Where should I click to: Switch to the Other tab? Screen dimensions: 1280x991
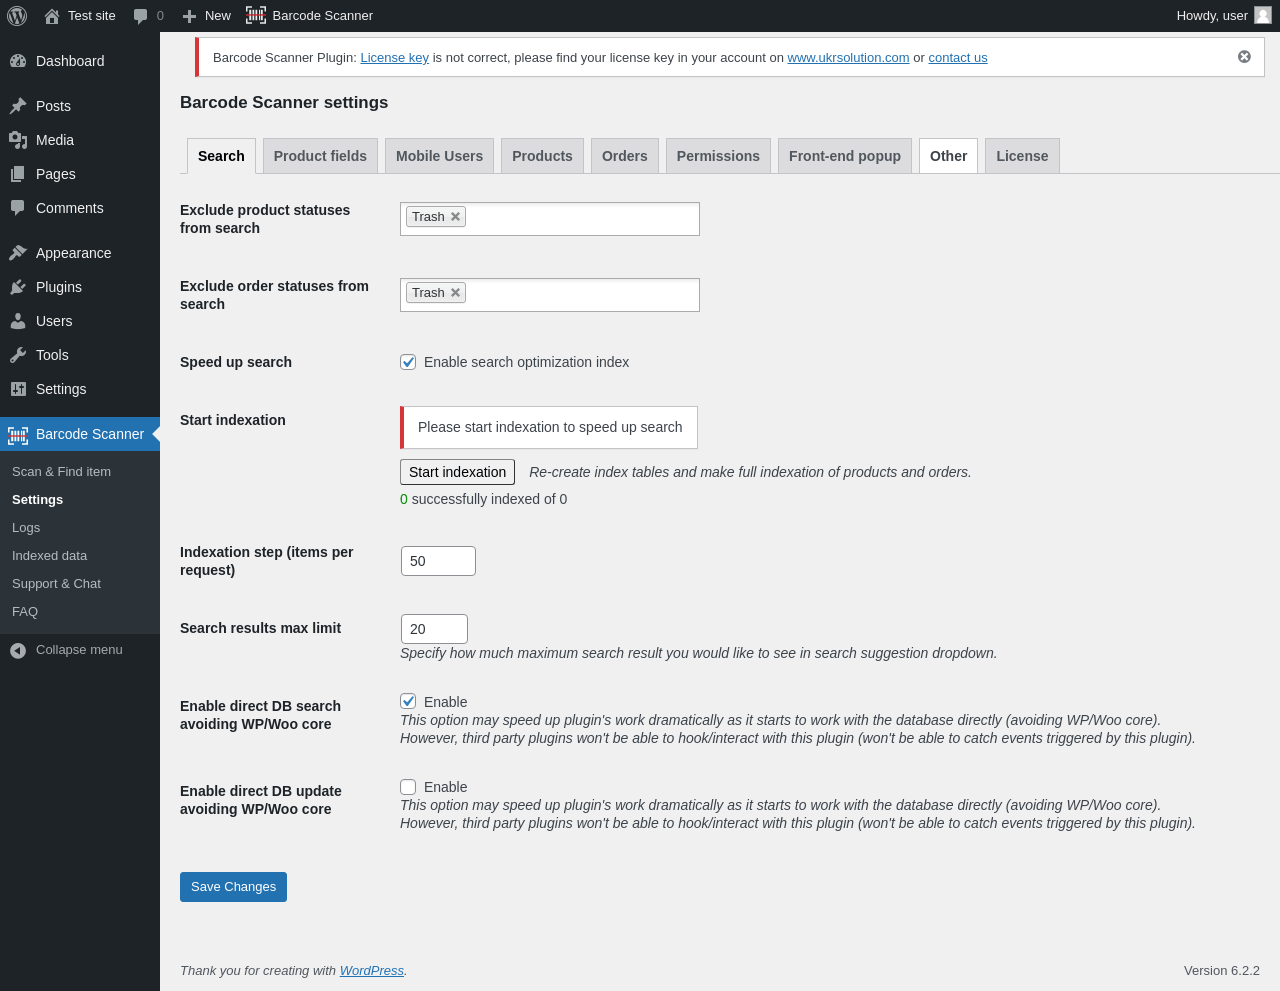tap(948, 156)
